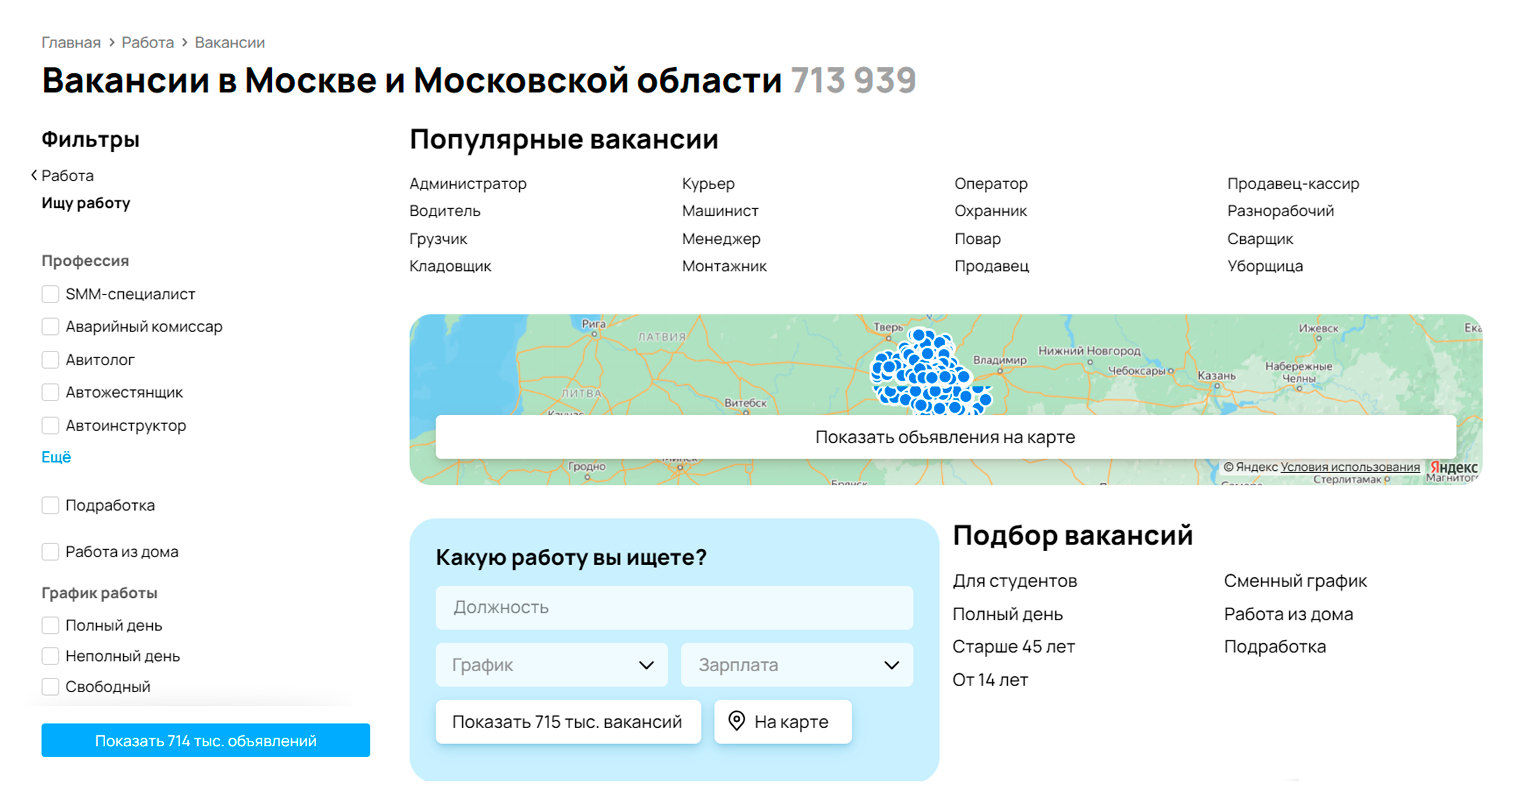Open Для студентов selection link

pos(1015,581)
